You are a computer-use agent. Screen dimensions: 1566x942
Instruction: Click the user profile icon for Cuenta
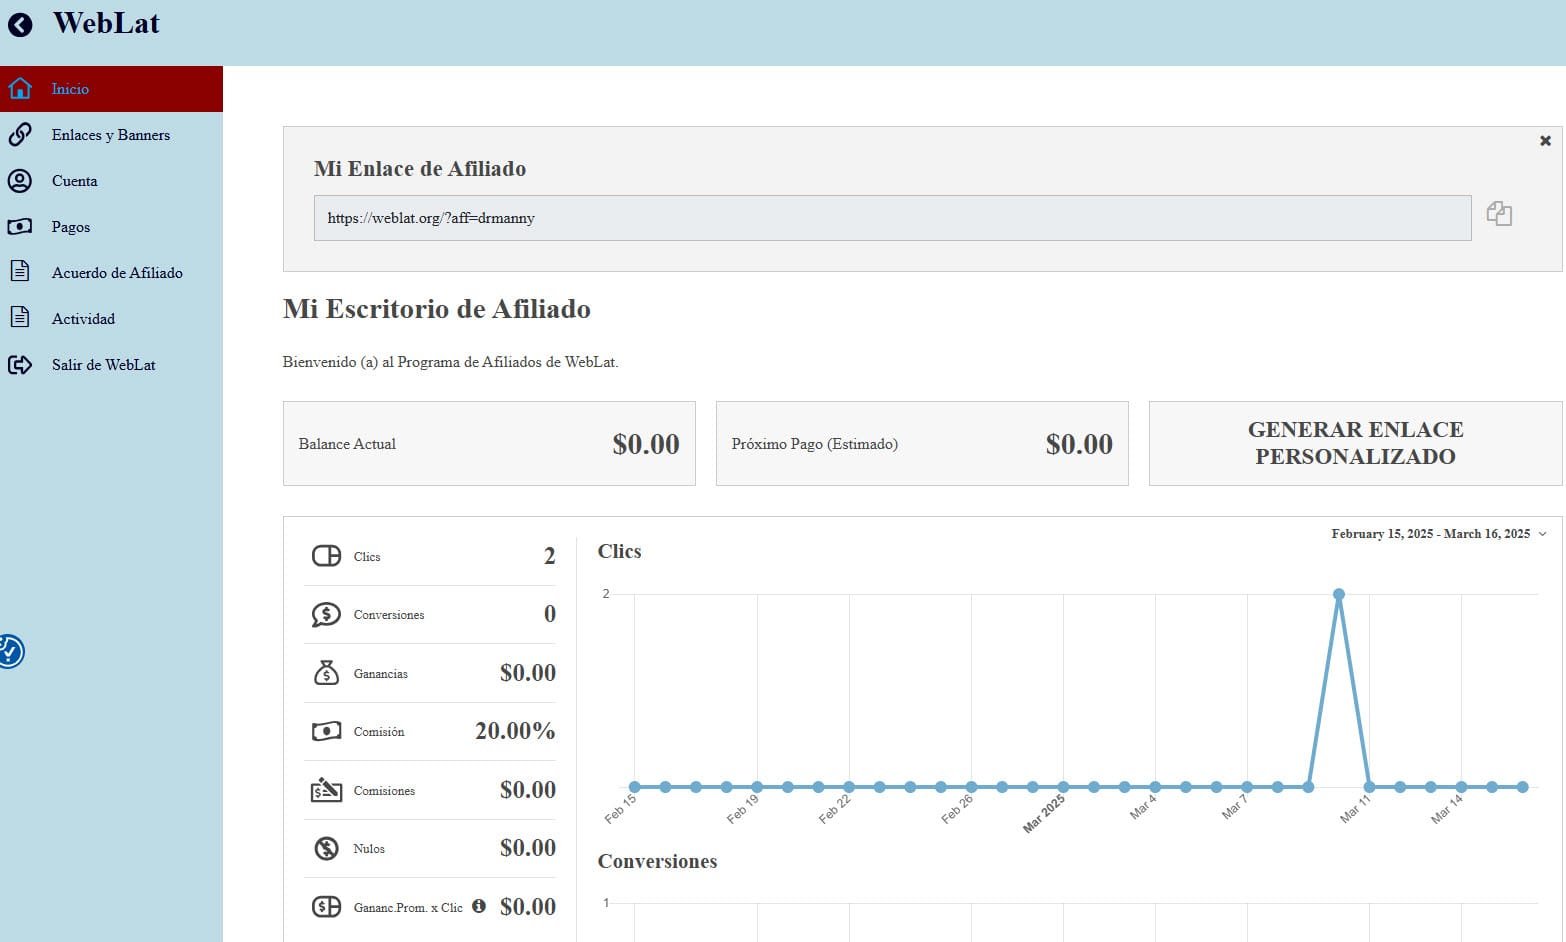click(x=20, y=181)
